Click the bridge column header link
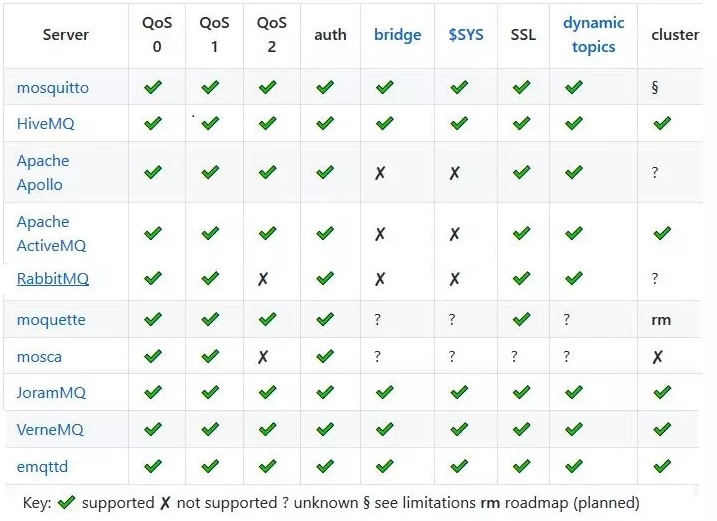717x521 pixels. [397, 35]
